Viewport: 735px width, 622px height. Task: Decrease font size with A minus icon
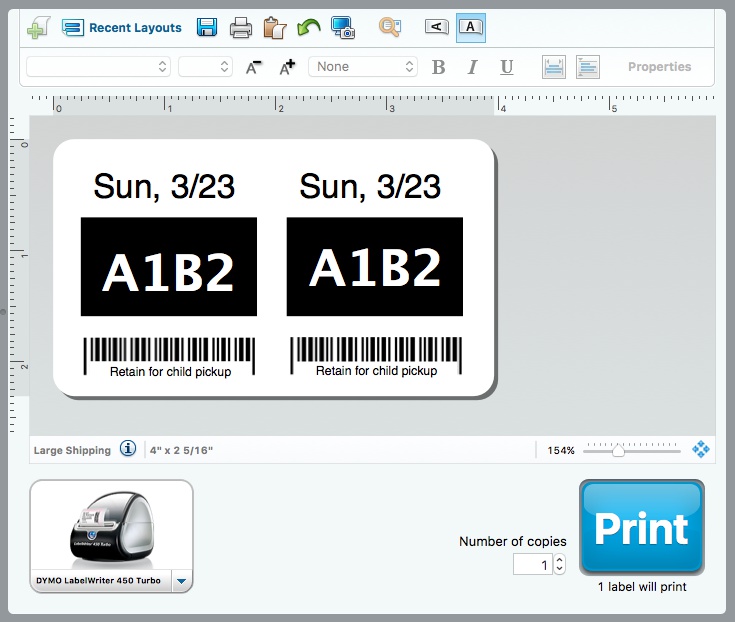(x=254, y=67)
